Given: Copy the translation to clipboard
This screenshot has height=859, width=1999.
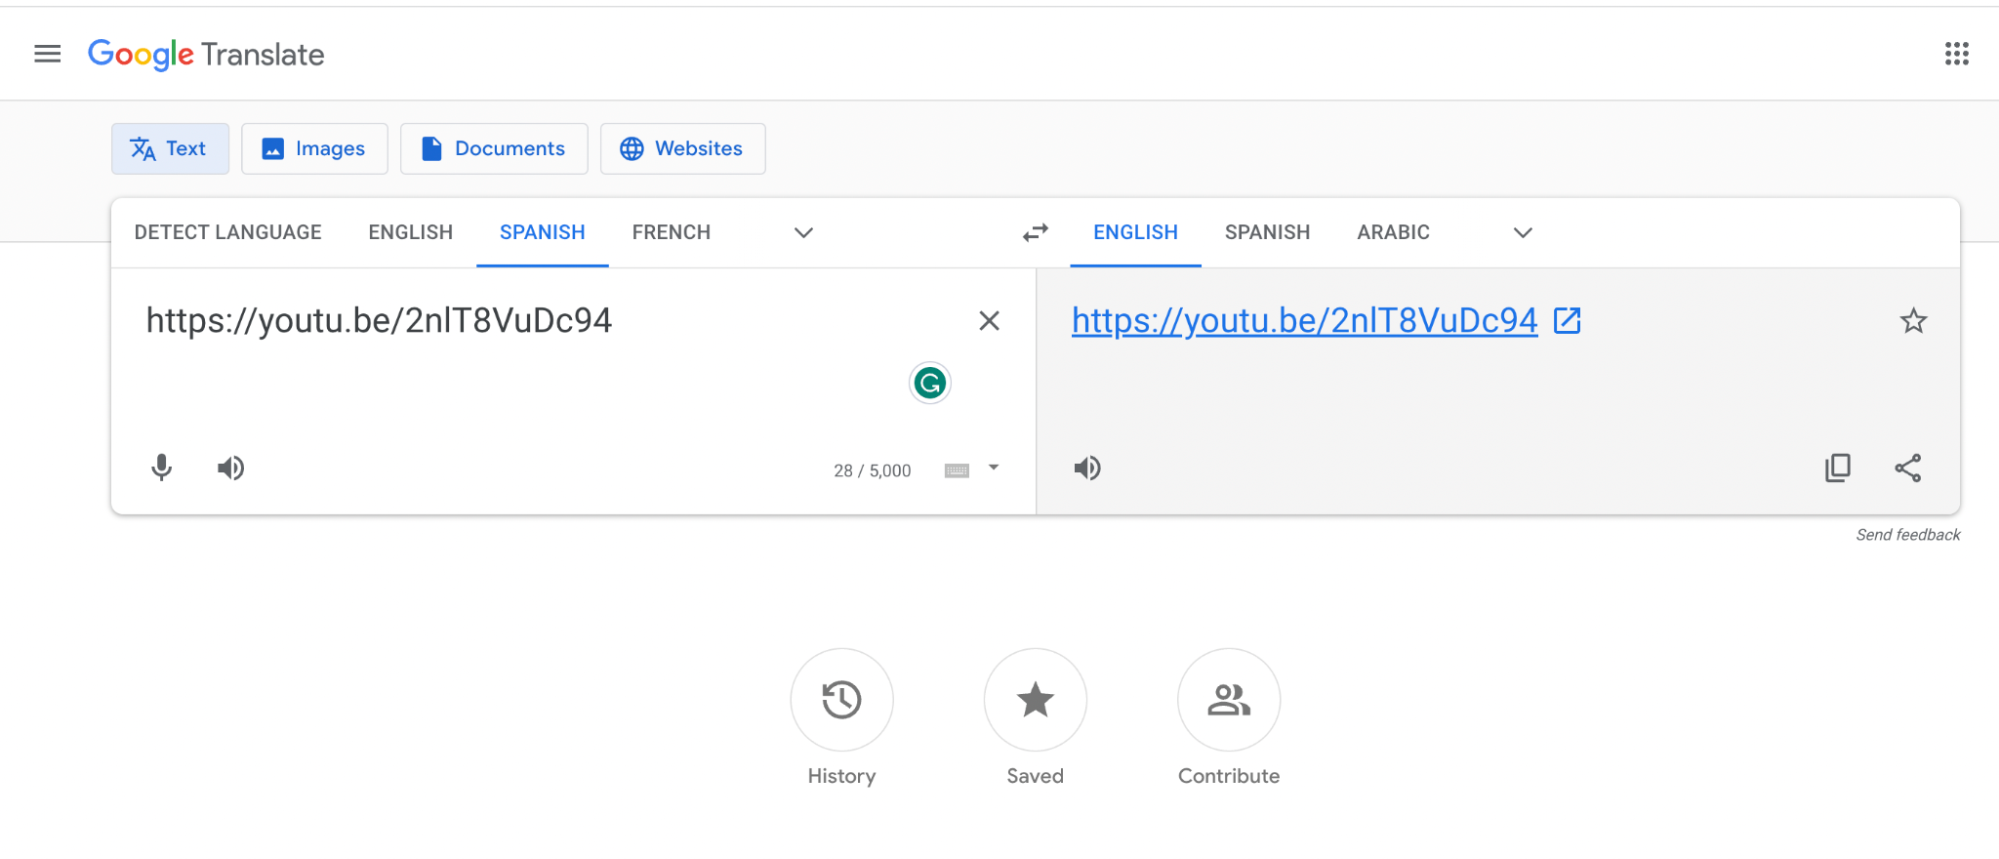Looking at the screenshot, I should click(1838, 468).
